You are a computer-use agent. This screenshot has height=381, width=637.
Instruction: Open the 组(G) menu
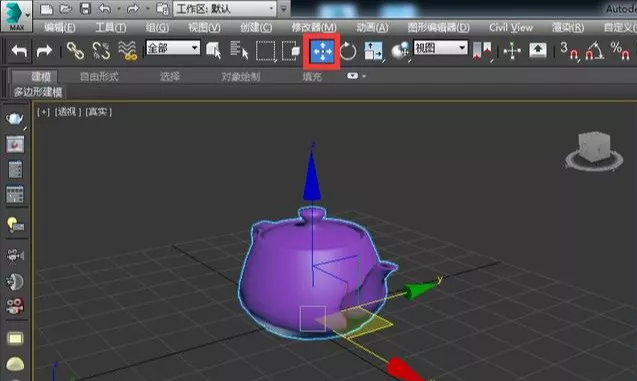pyautogui.click(x=157, y=28)
